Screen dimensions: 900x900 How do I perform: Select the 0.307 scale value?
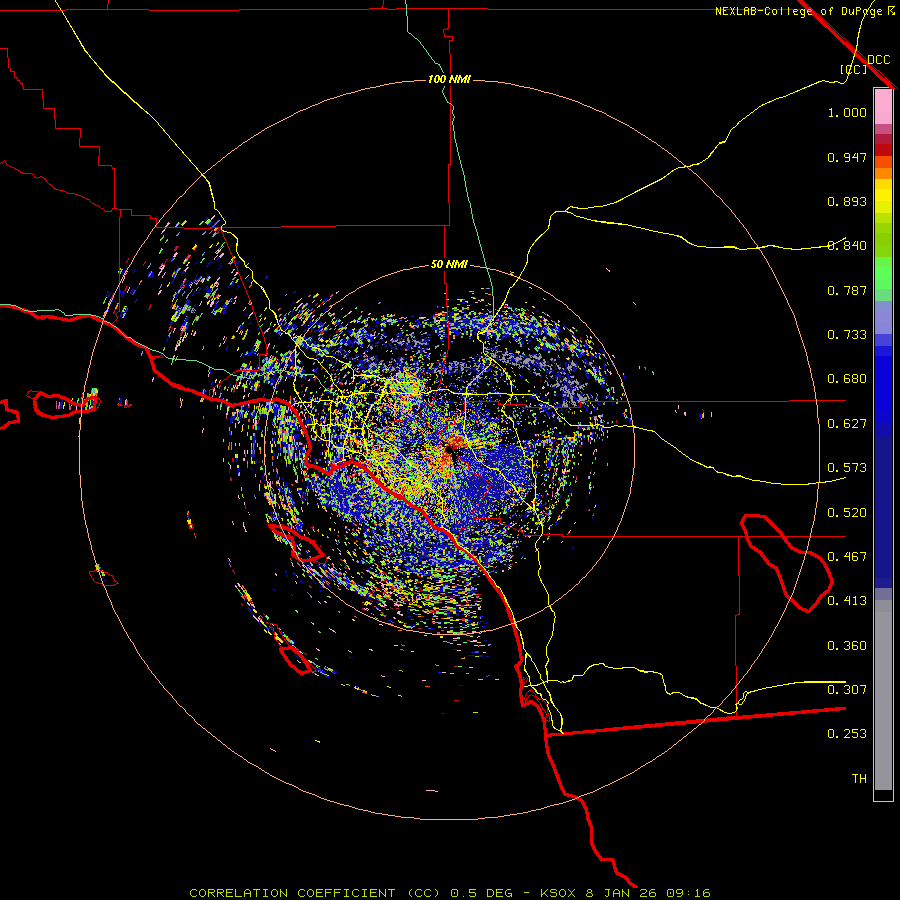coord(847,690)
